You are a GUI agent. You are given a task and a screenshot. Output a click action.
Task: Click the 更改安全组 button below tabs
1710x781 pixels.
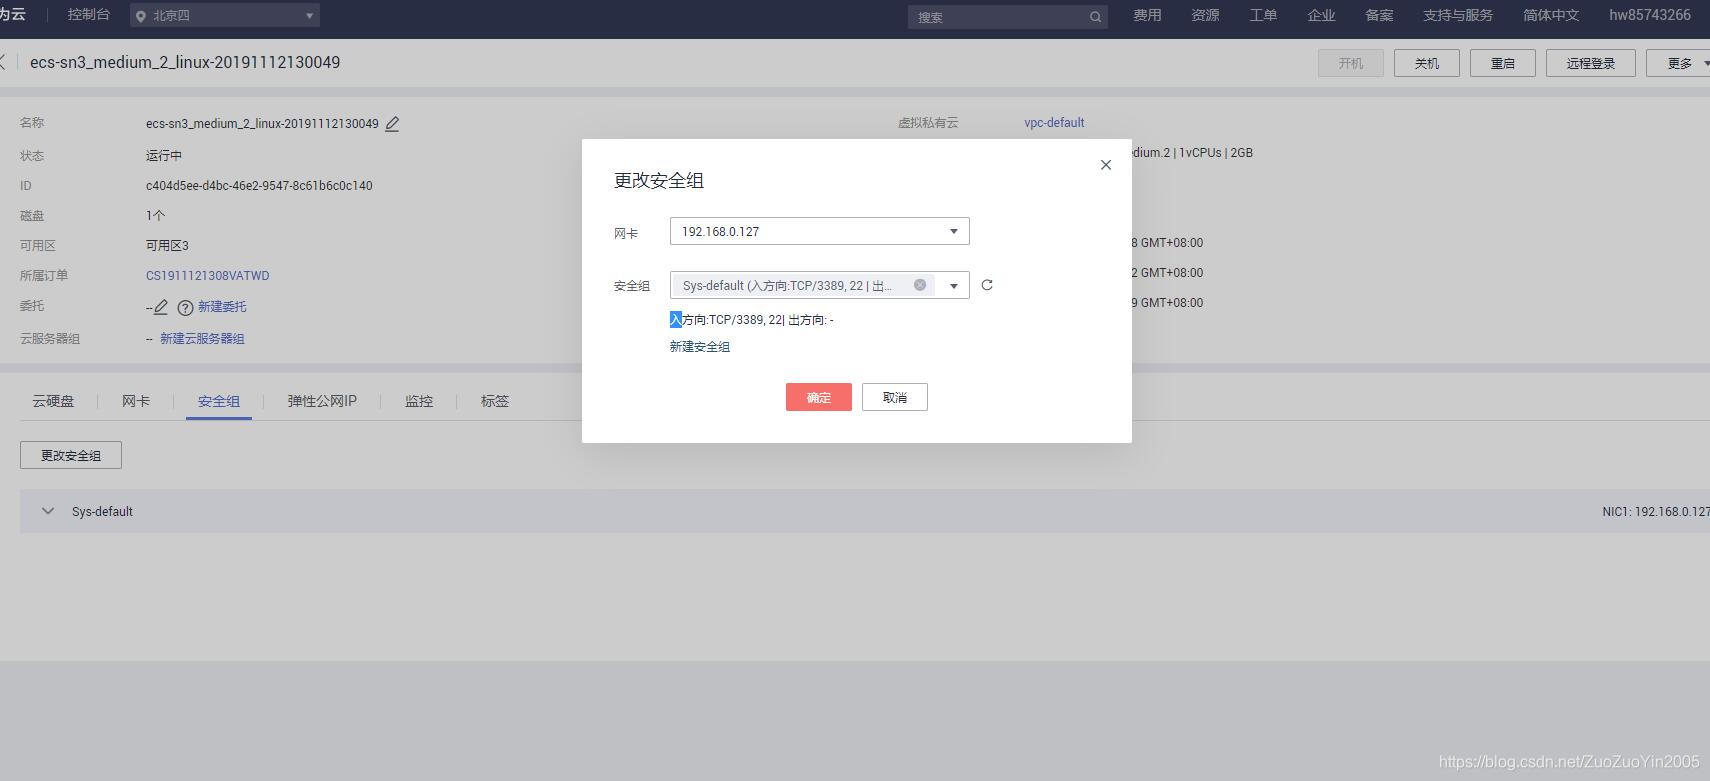point(71,455)
